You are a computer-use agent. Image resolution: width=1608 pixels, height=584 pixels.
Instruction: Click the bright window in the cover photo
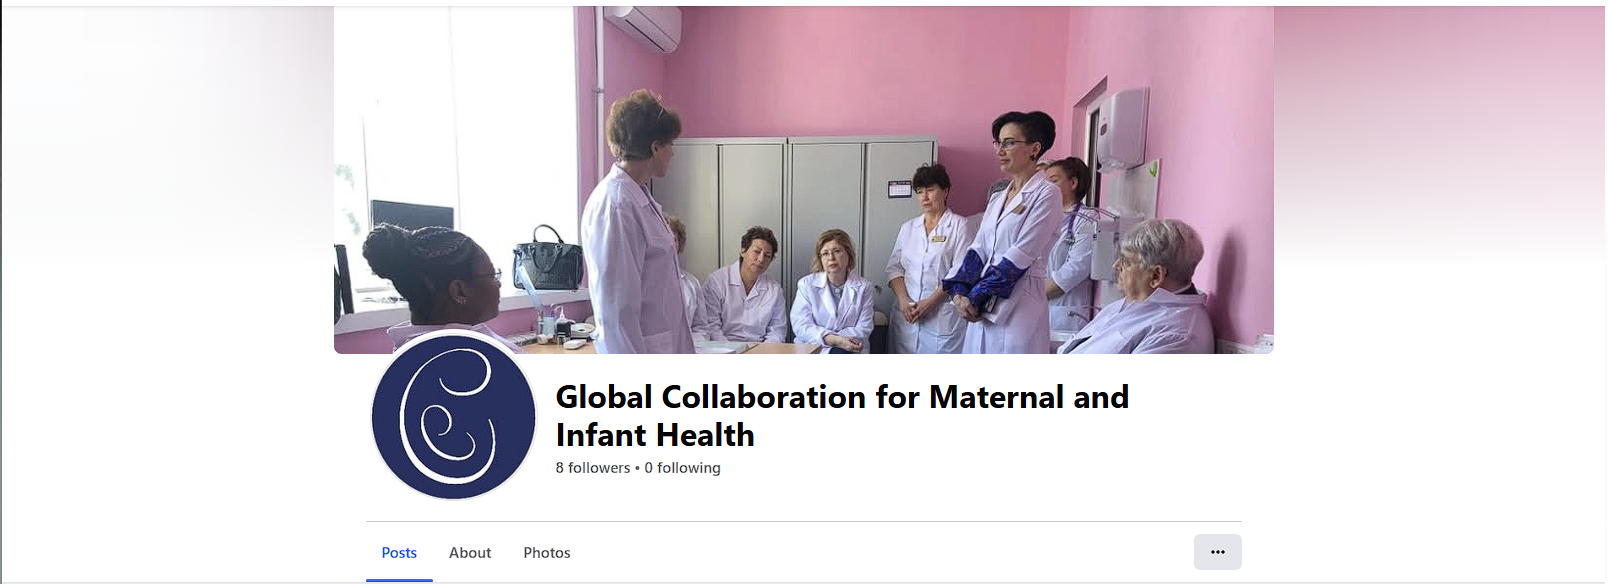pos(455,150)
